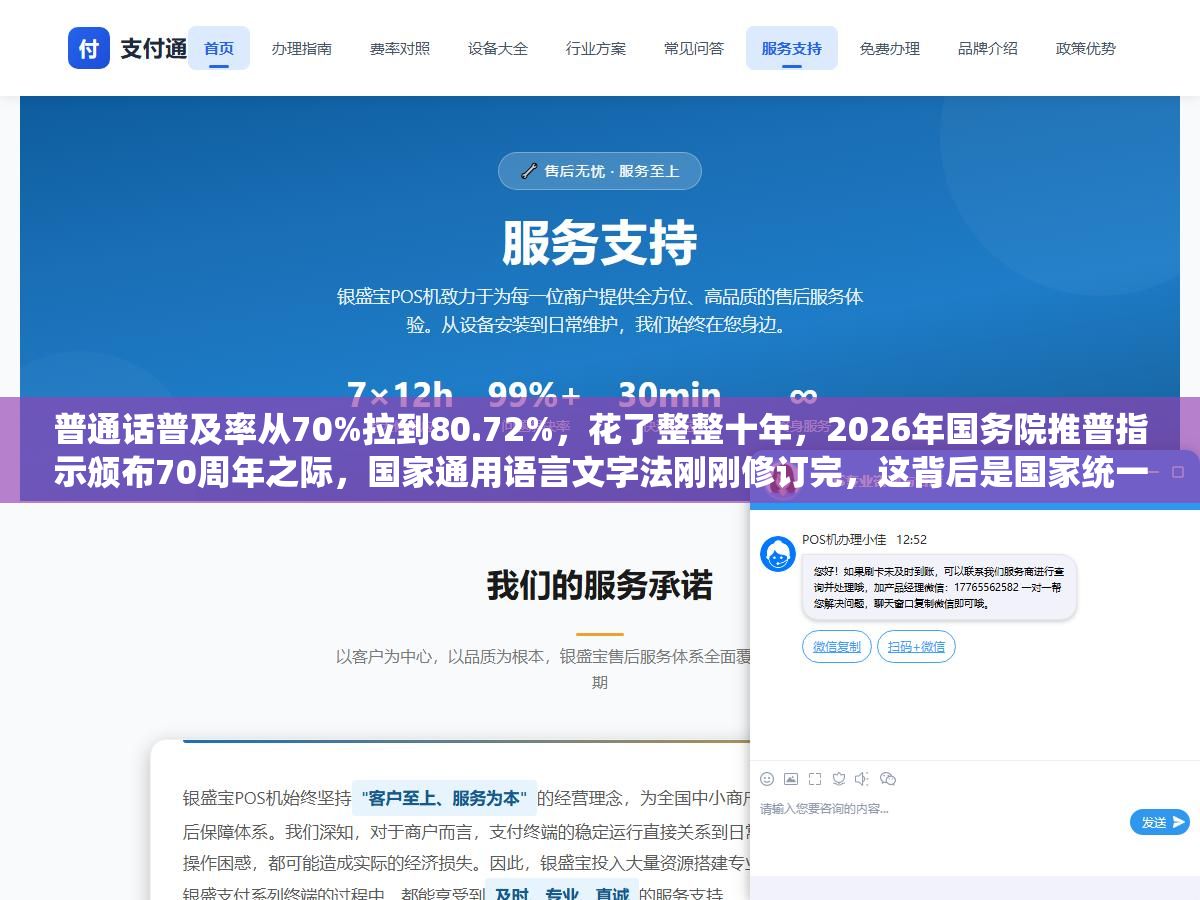Click the image upload icon in chat
The image size is (1200, 900).
[791, 778]
